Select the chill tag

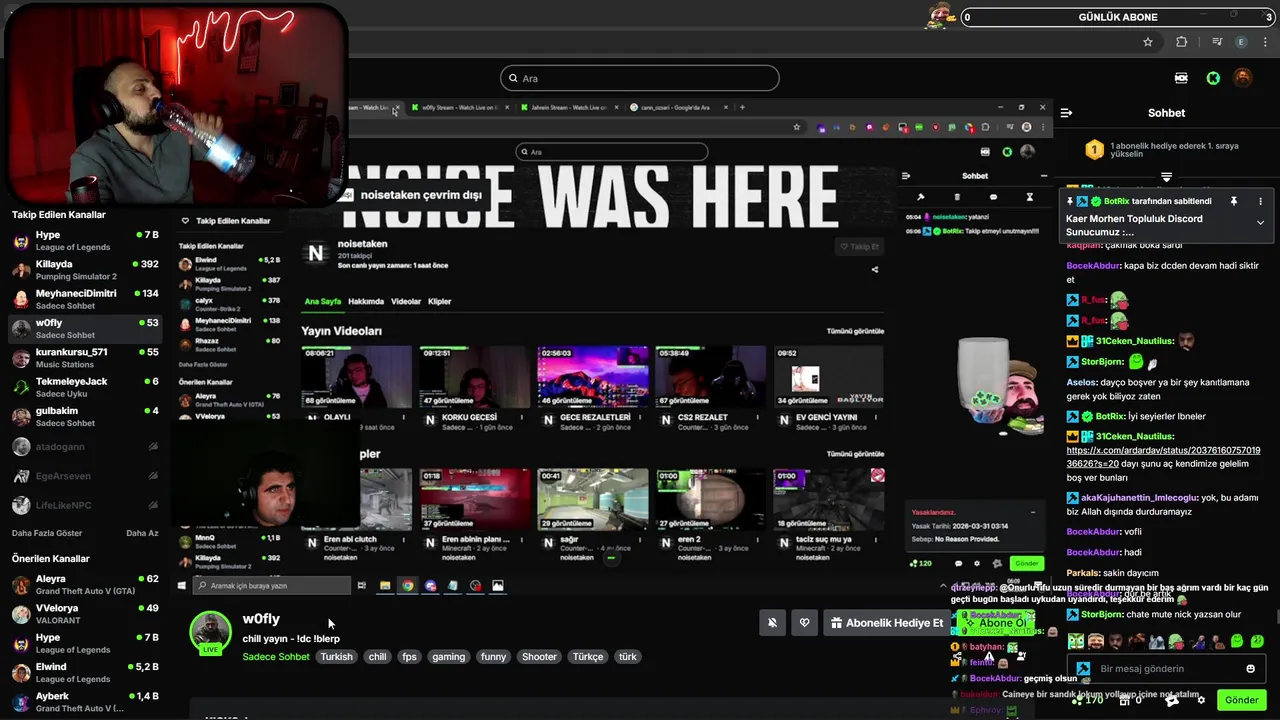coord(377,657)
